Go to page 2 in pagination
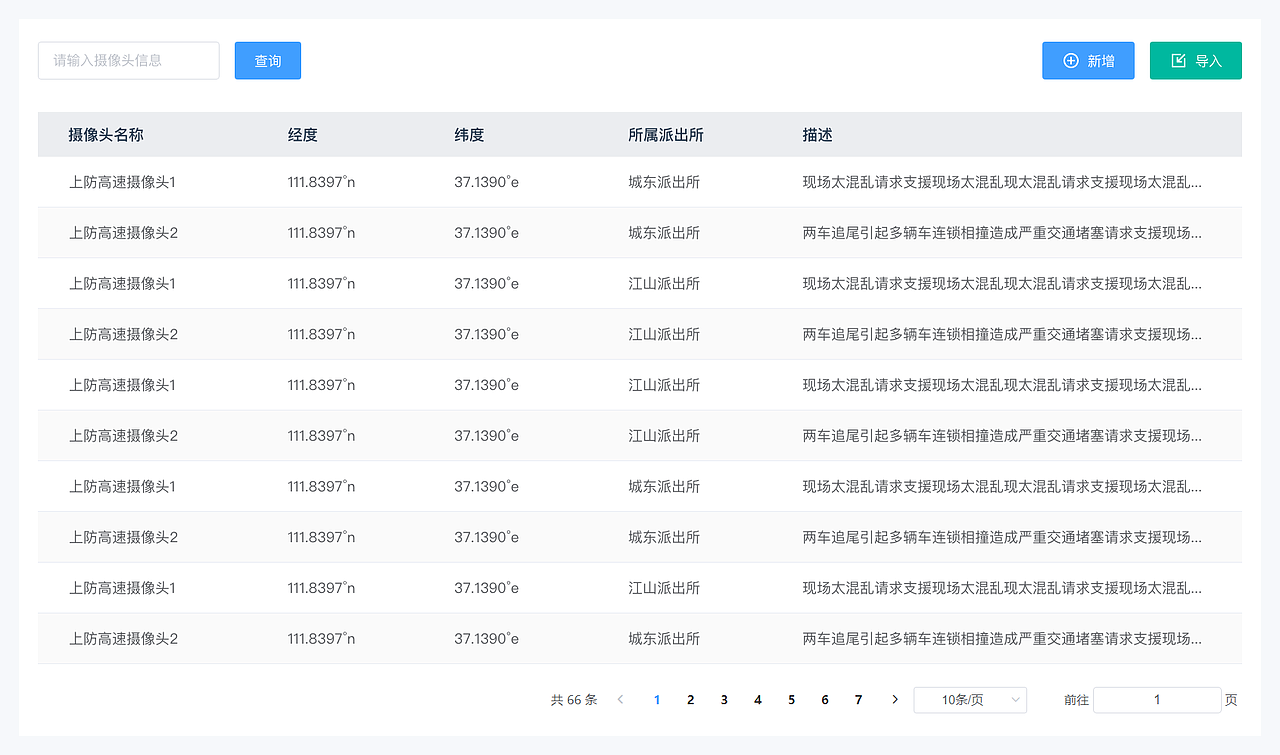Viewport: 1280px width, 755px height. [x=690, y=699]
